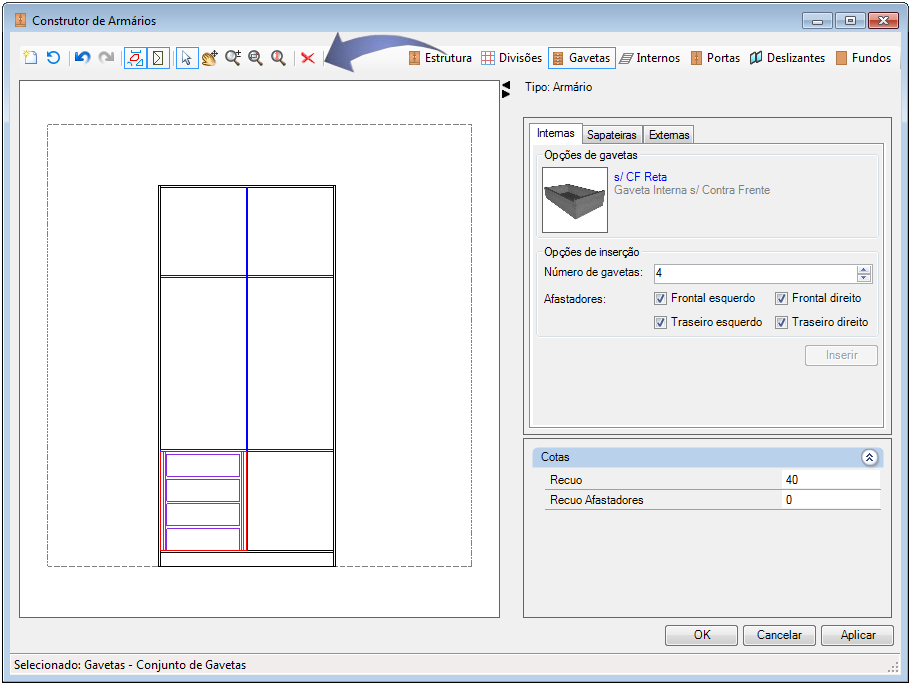
Task: Open the Portas section
Action: click(715, 58)
